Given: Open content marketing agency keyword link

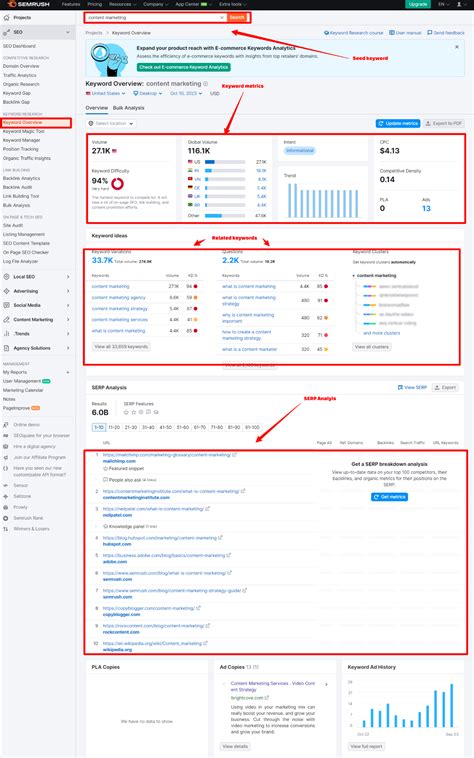Looking at the screenshot, I should [118, 298].
